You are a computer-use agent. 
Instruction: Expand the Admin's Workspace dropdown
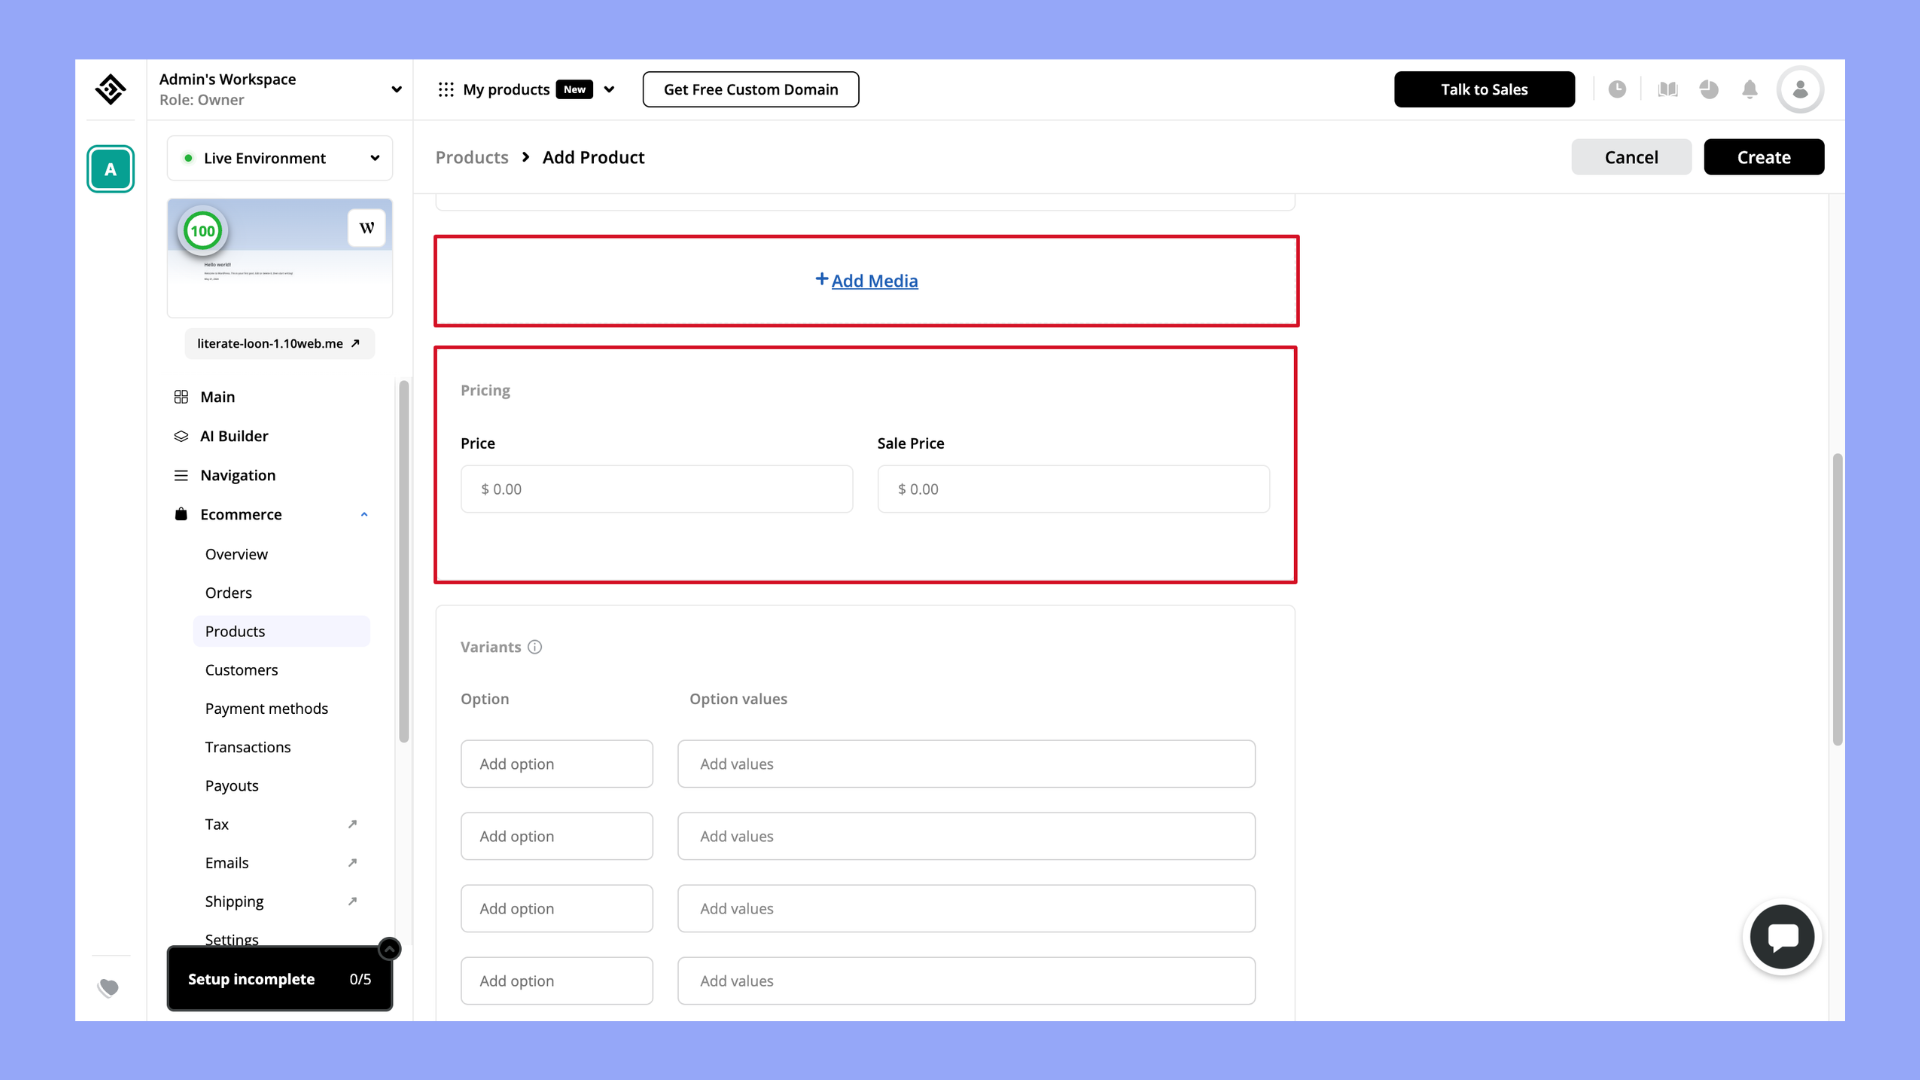[396, 89]
